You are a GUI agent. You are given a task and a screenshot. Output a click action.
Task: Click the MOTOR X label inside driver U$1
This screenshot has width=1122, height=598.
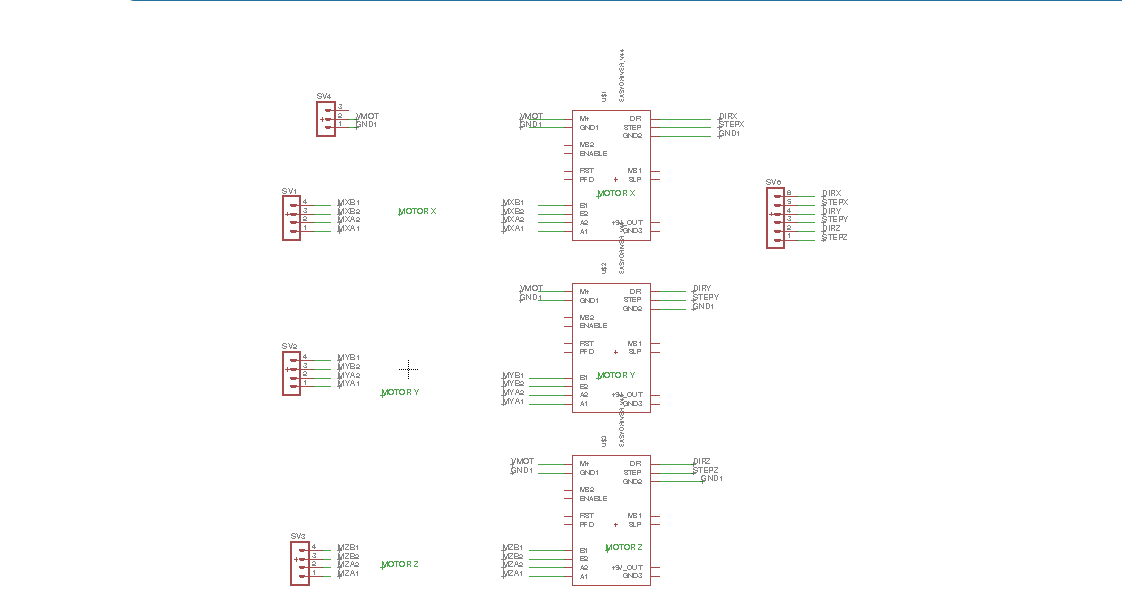coord(616,194)
